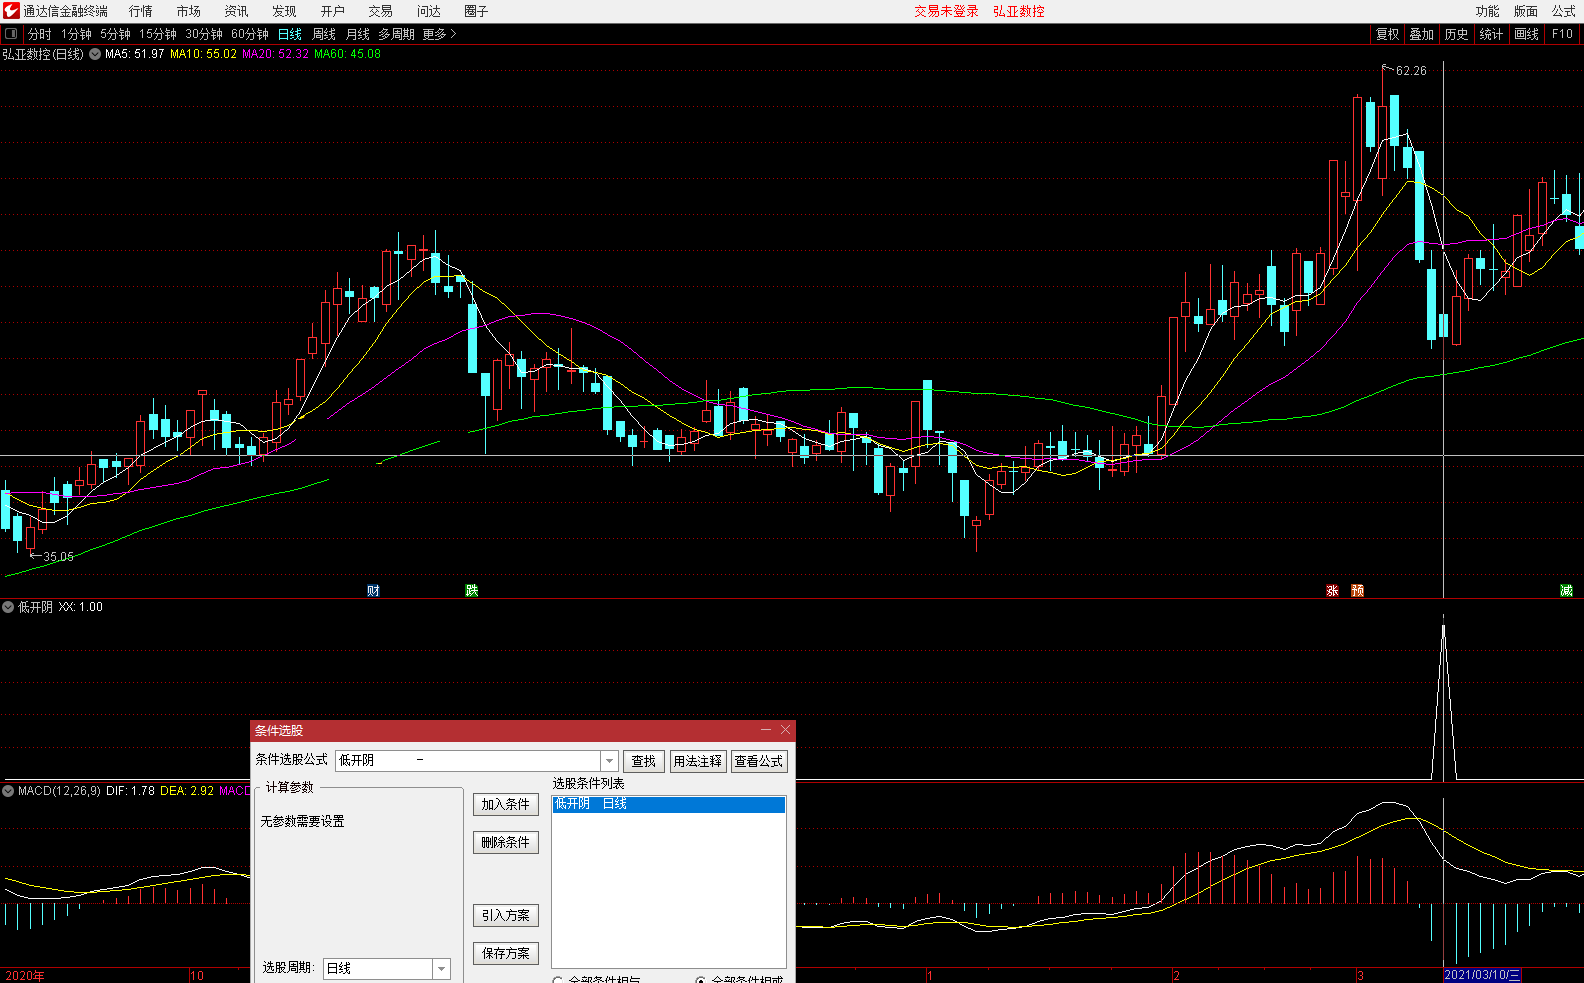Image resolution: width=1584 pixels, height=983 pixels.
Task: Expand the 更多 period list
Action: 440,34
